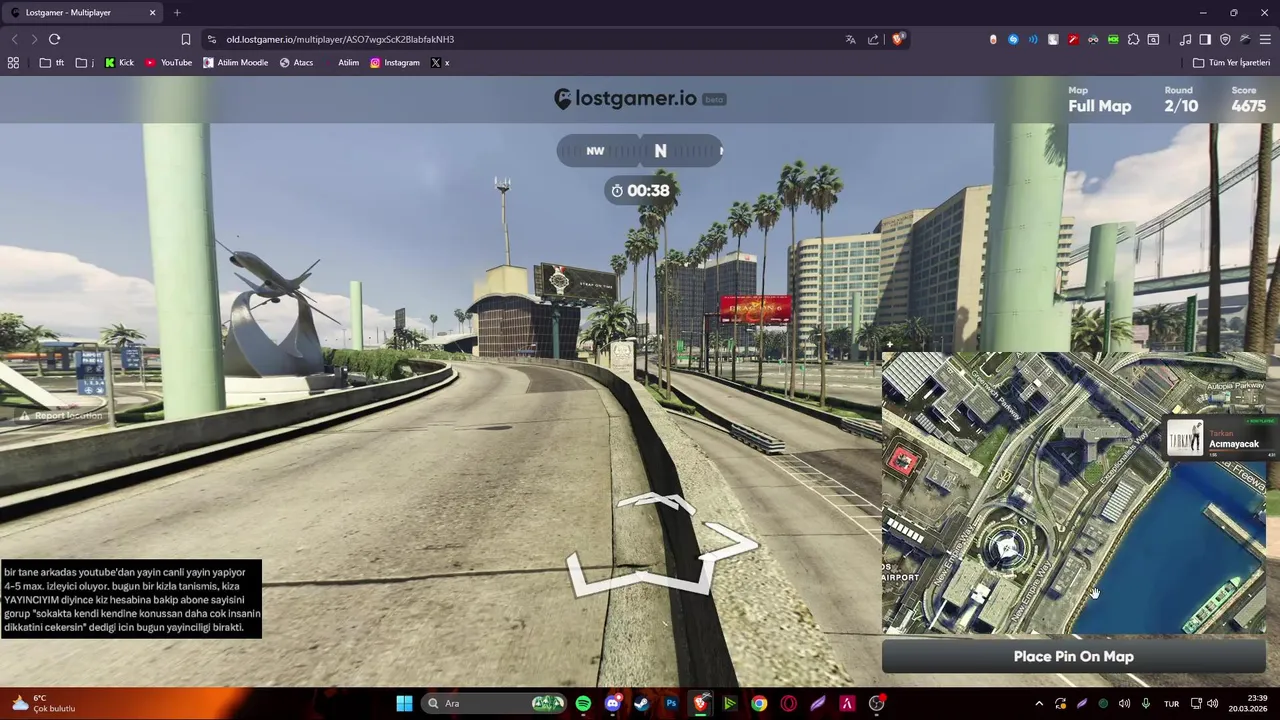Screen dimensions: 1280x720
Task: Open the X bookmark
Action: pyautogui.click(x=440, y=62)
